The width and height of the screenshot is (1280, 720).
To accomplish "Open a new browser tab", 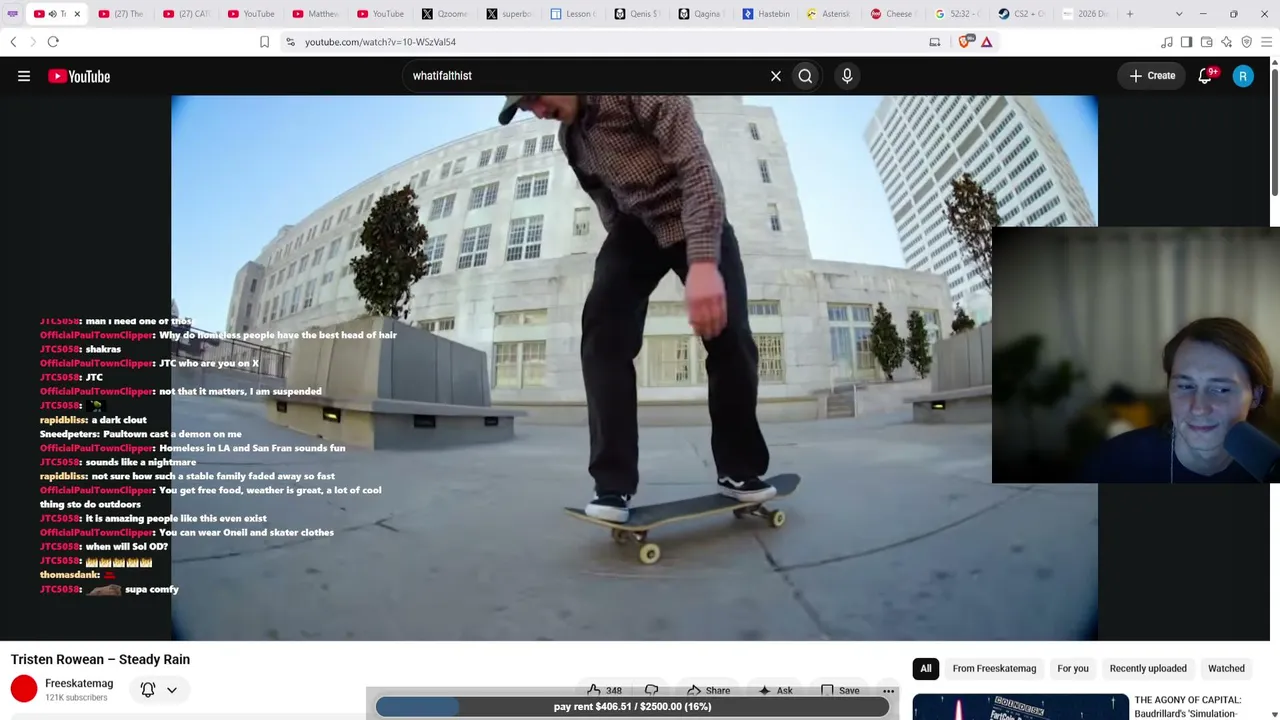I will tap(1130, 14).
